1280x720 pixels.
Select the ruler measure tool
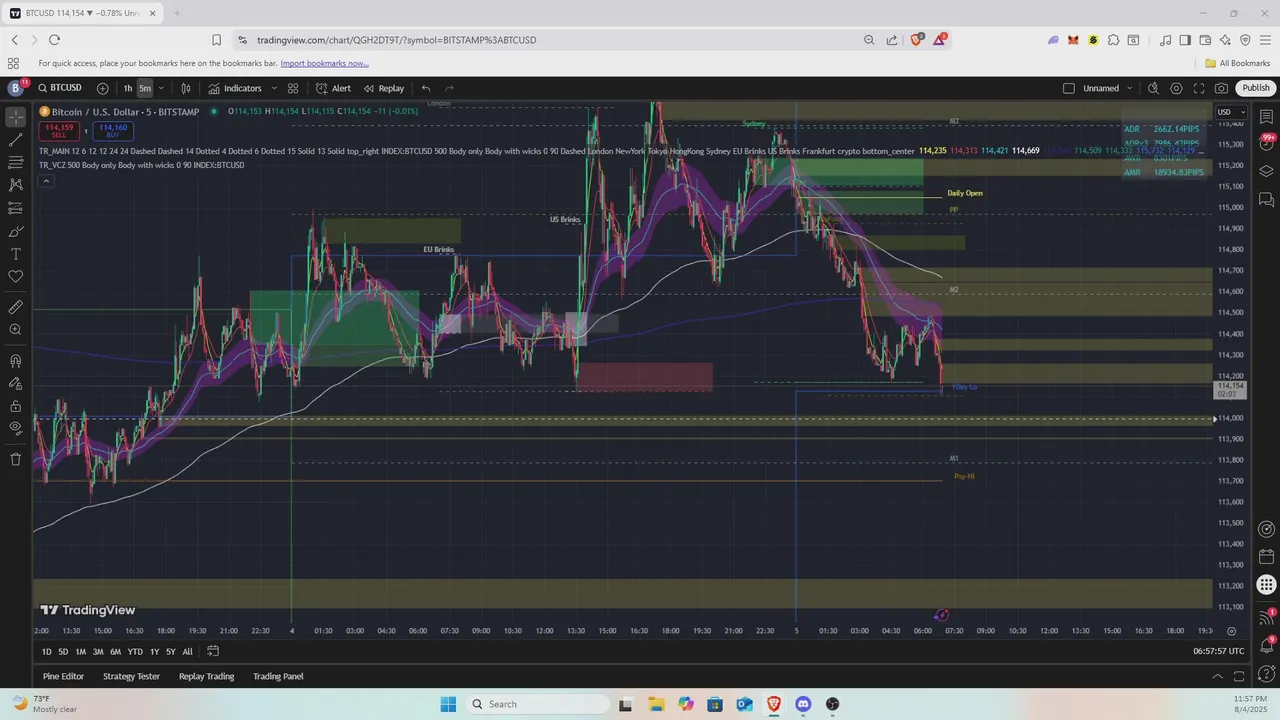point(16,307)
